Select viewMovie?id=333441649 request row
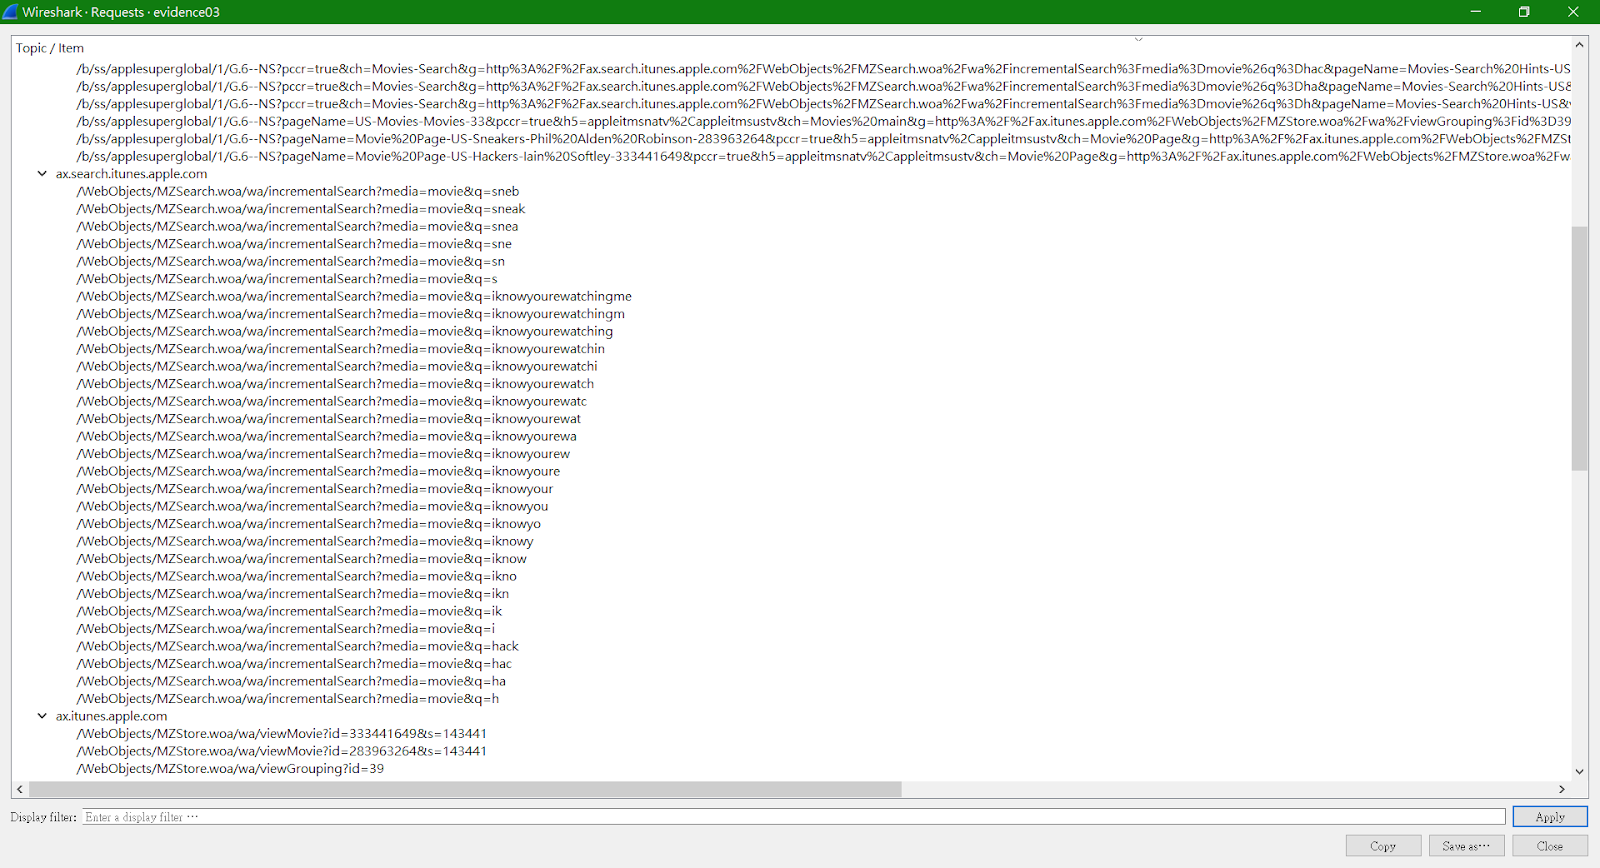 click(282, 734)
